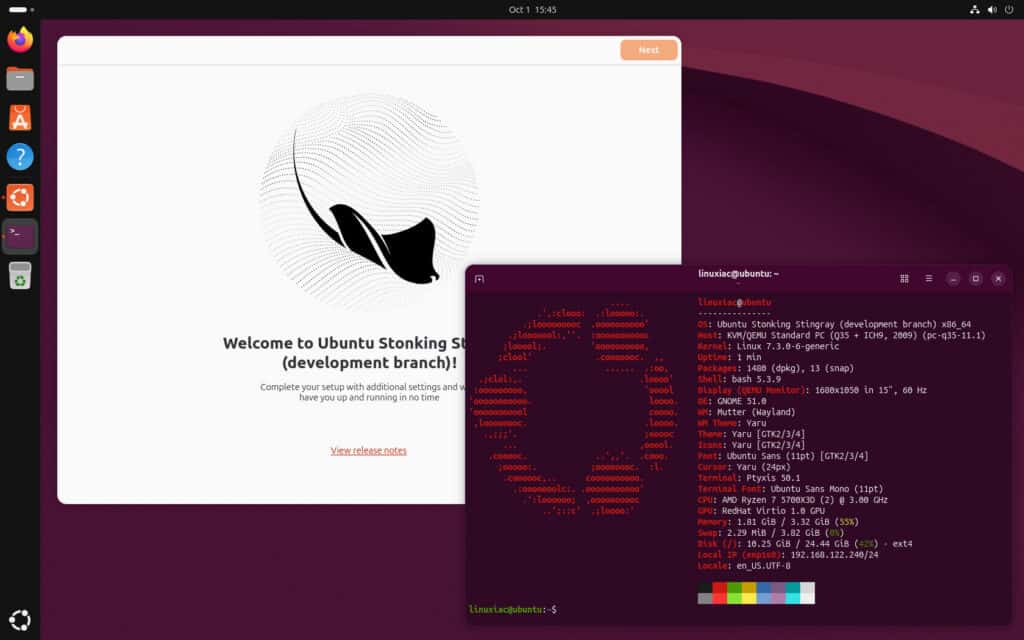Select the orange Ubuntu welcome dock icon

[x=20, y=197]
